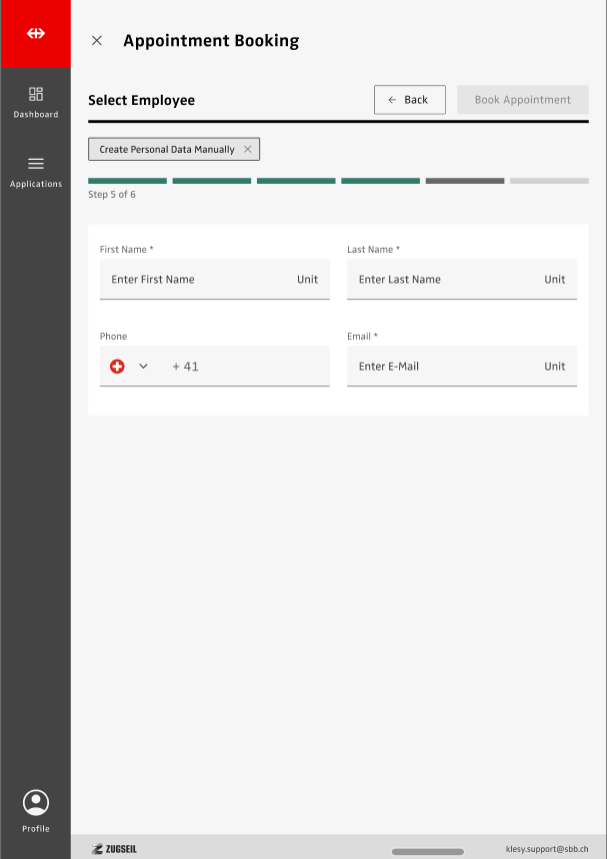Click the first green progress step segment

[x=127, y=181]
